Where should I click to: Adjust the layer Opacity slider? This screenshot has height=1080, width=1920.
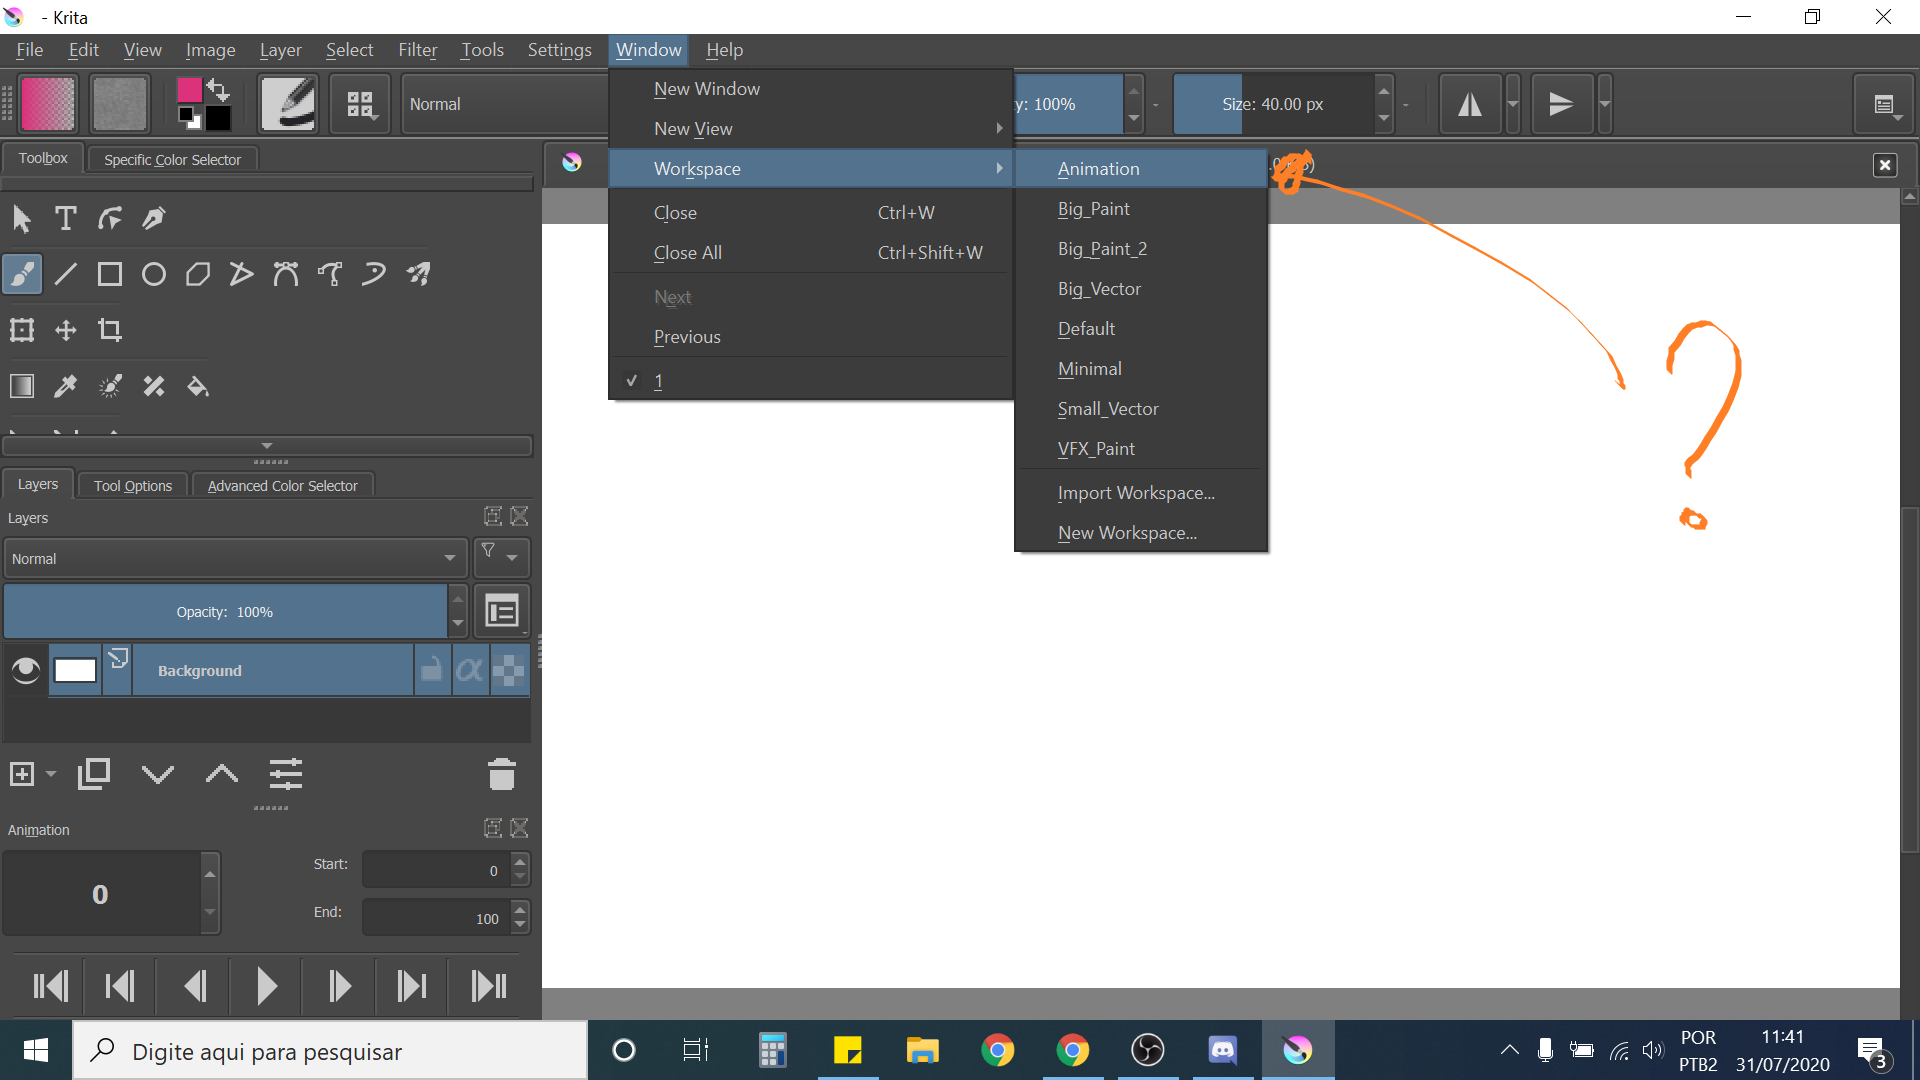click(x=225, y=612)
